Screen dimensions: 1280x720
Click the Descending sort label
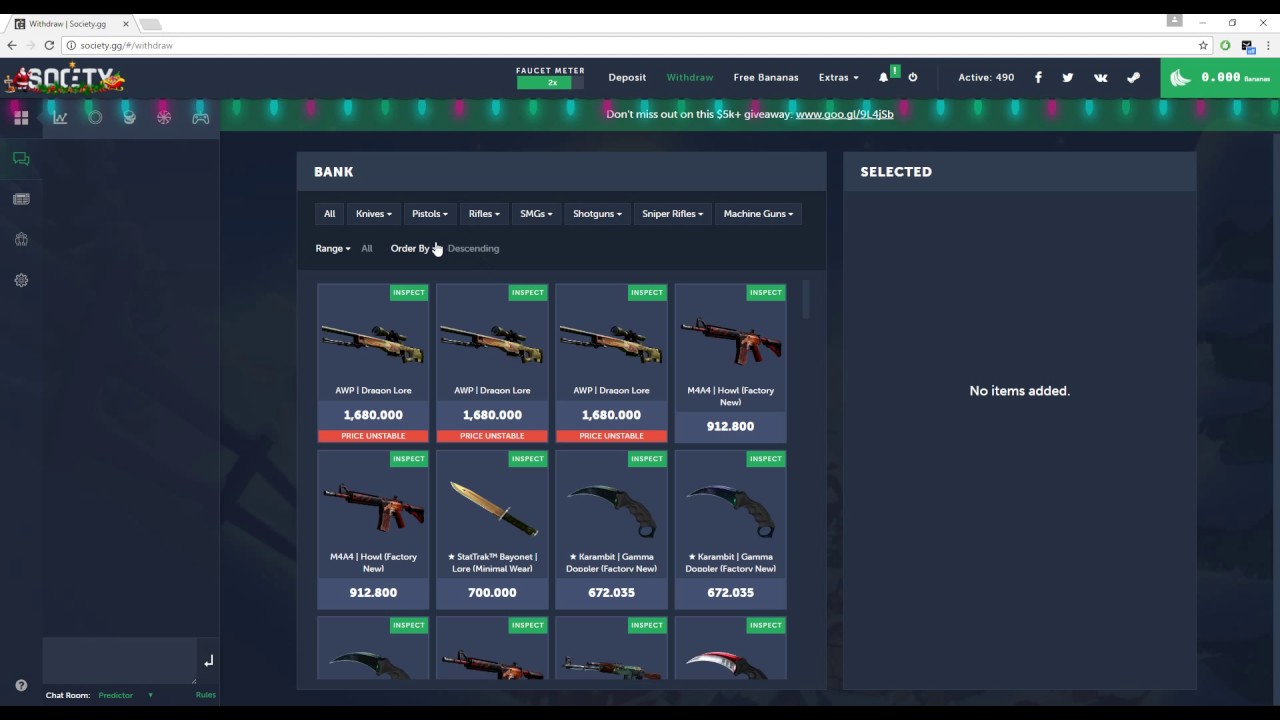pyautogui.click(x=473, y=248)
